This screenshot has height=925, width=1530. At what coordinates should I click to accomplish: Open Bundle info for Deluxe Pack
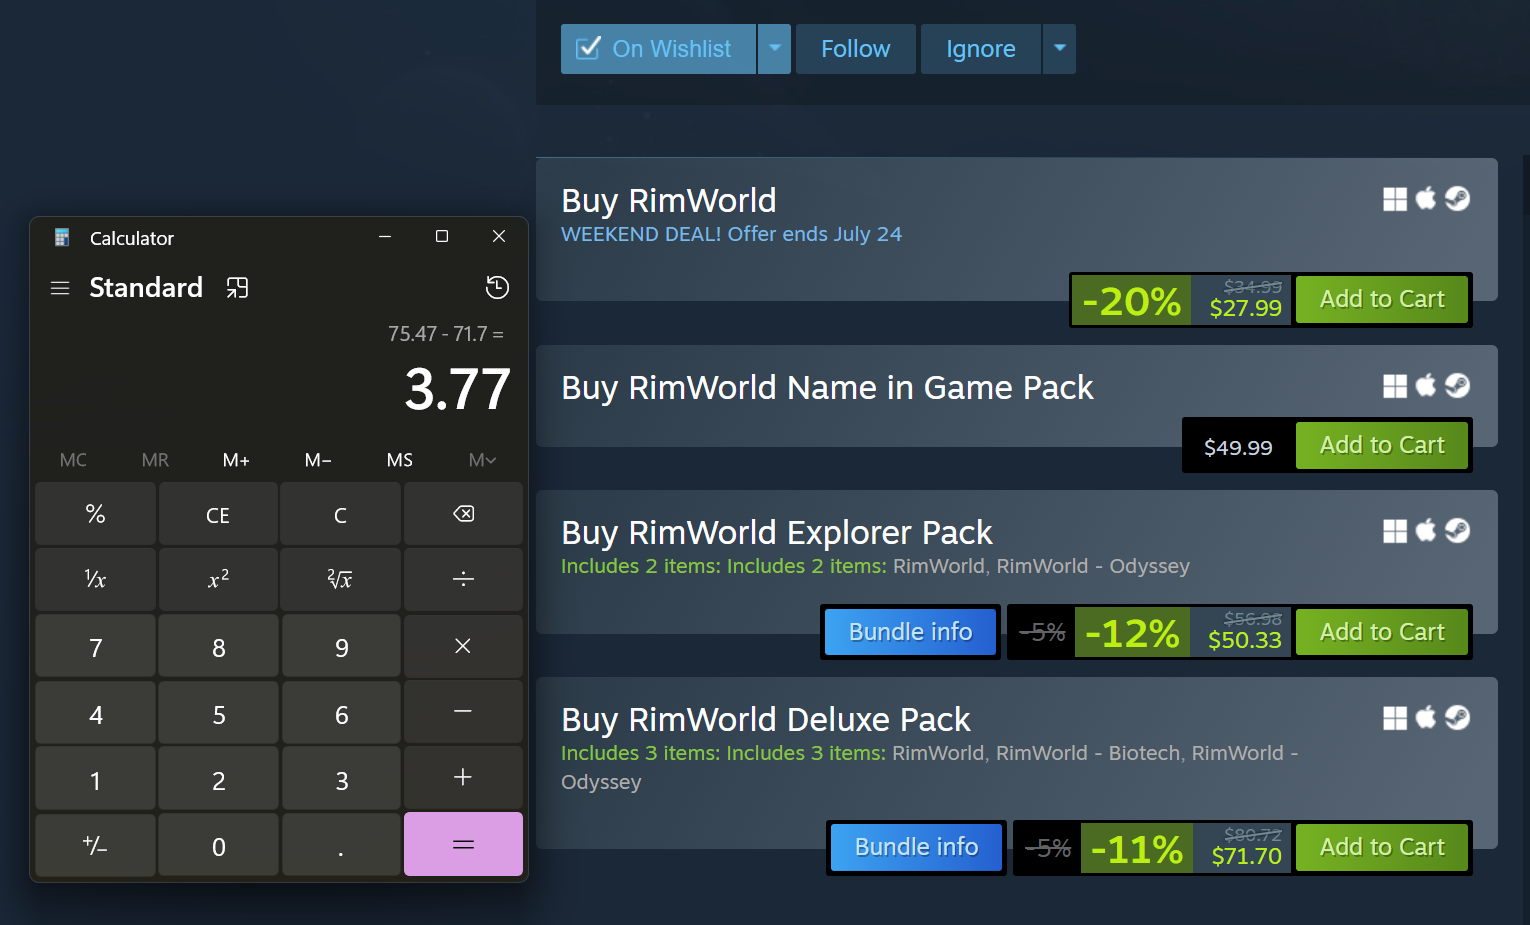point(916,847)
